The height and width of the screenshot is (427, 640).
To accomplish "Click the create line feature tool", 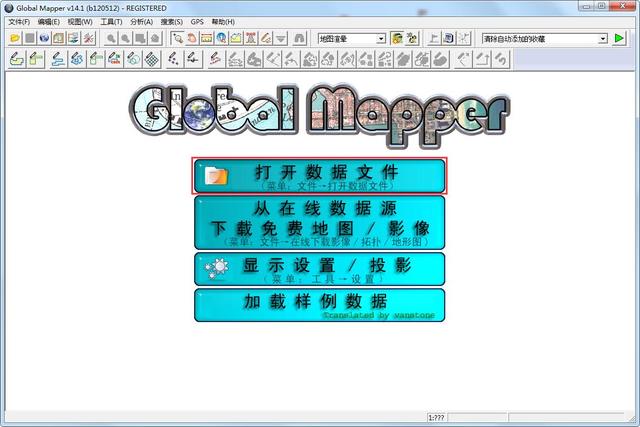I will pos(58,59).
